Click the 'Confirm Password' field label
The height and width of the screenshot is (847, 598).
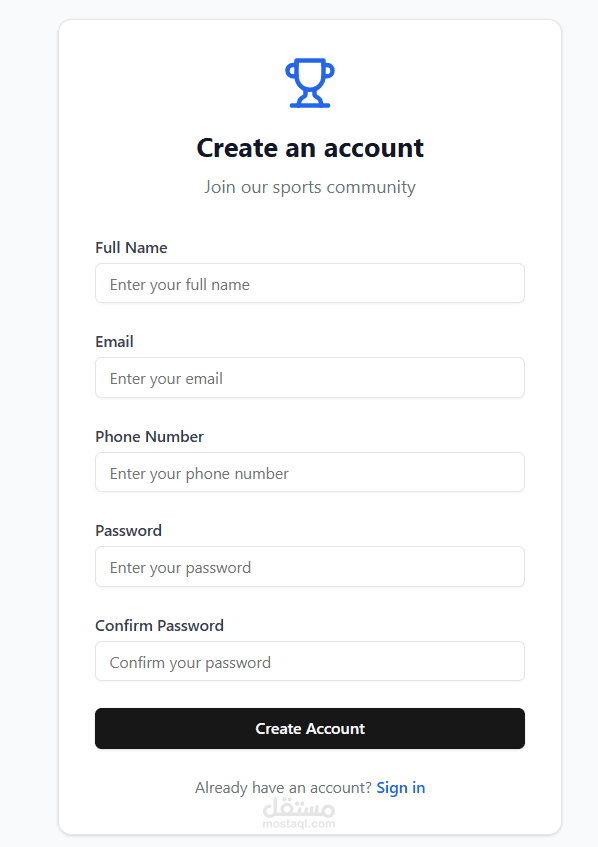coord(159,626)
